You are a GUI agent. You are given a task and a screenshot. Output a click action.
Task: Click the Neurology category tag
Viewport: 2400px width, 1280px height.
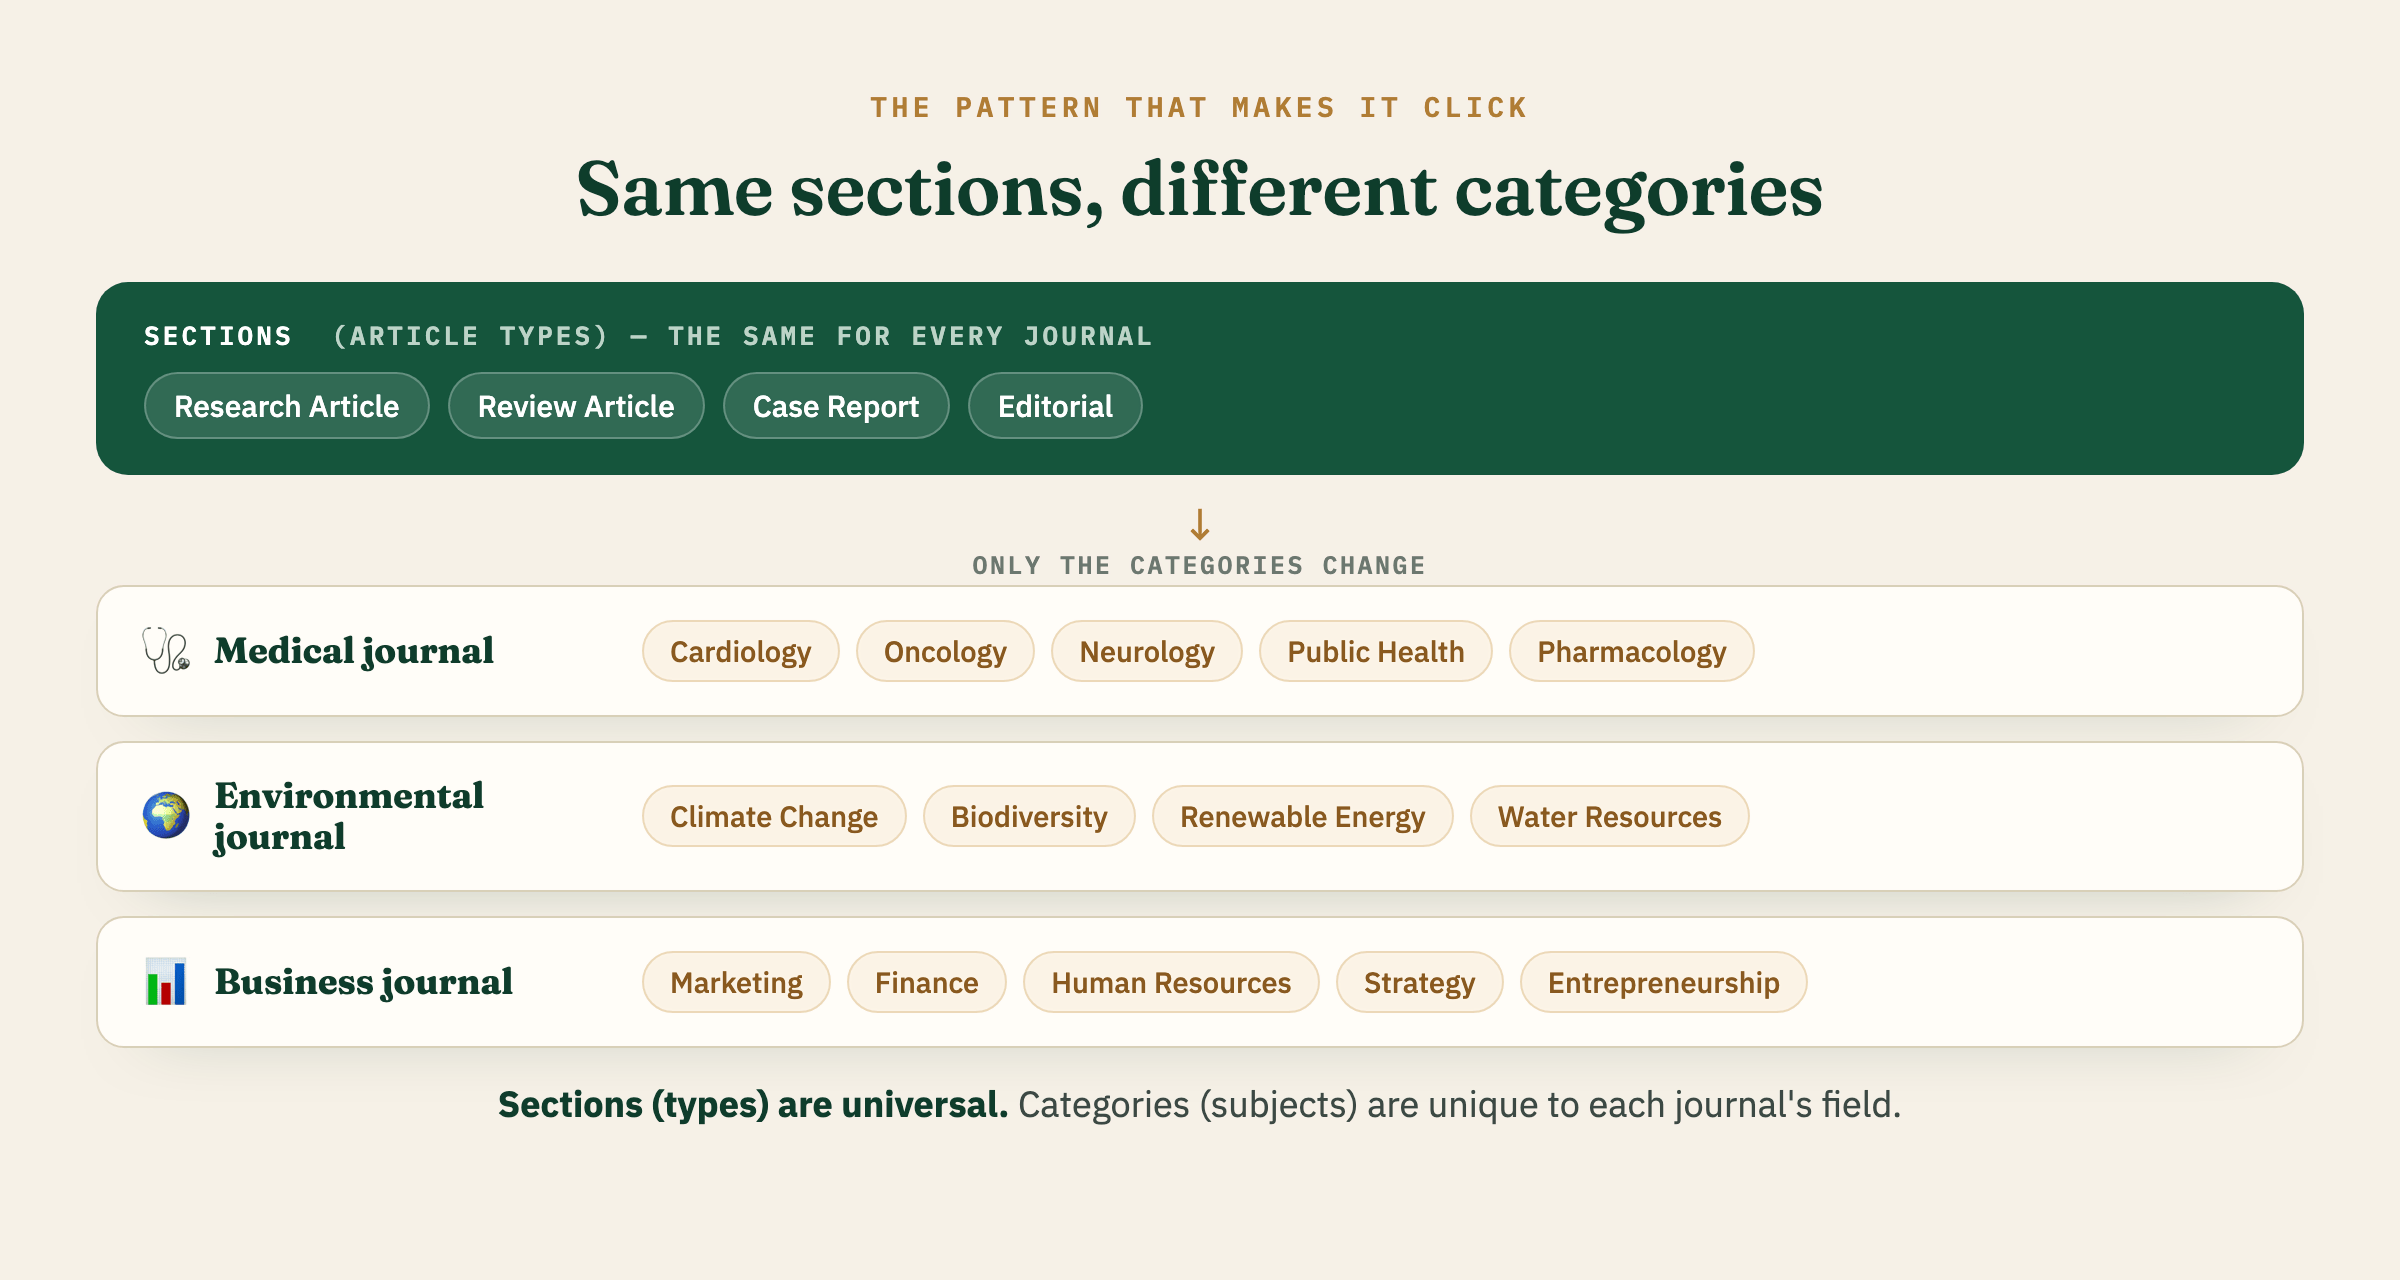click(1147, 651)
